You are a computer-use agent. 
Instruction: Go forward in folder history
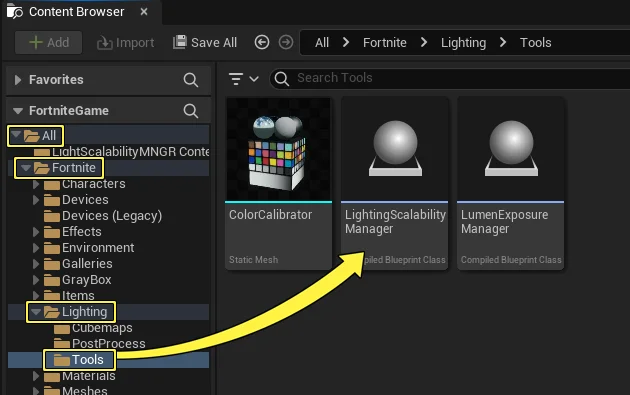point(286,42)
